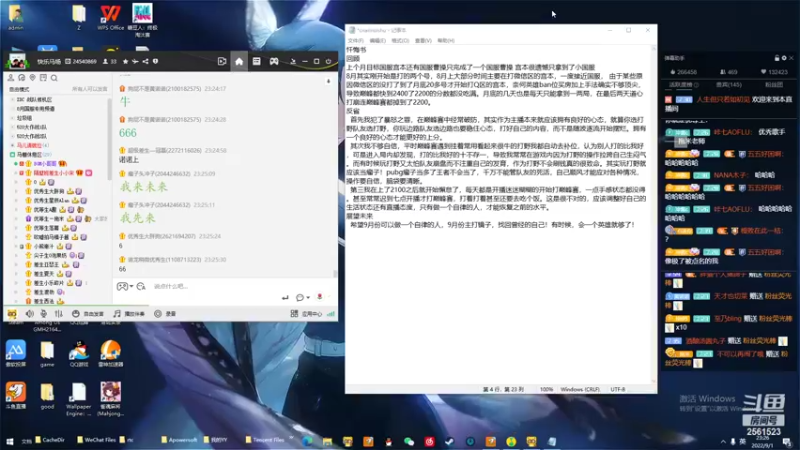Click the send enter arrow in YY chat

(x=285, y=297)
